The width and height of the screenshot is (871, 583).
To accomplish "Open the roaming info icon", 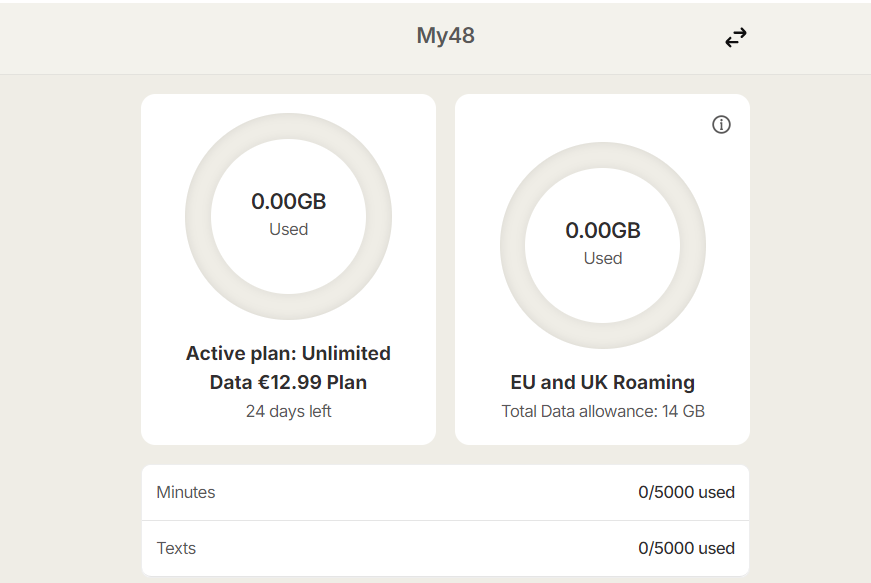I will pos(721,125).
